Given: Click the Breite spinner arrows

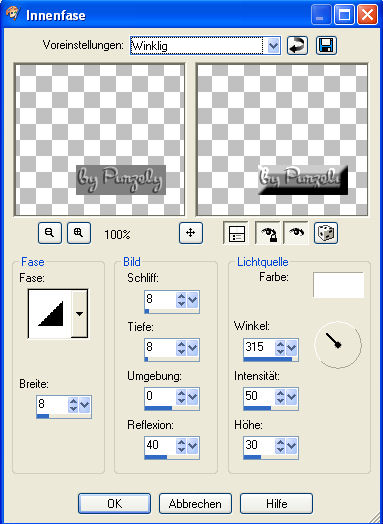Looking at the screenshot, I should 73,405.
